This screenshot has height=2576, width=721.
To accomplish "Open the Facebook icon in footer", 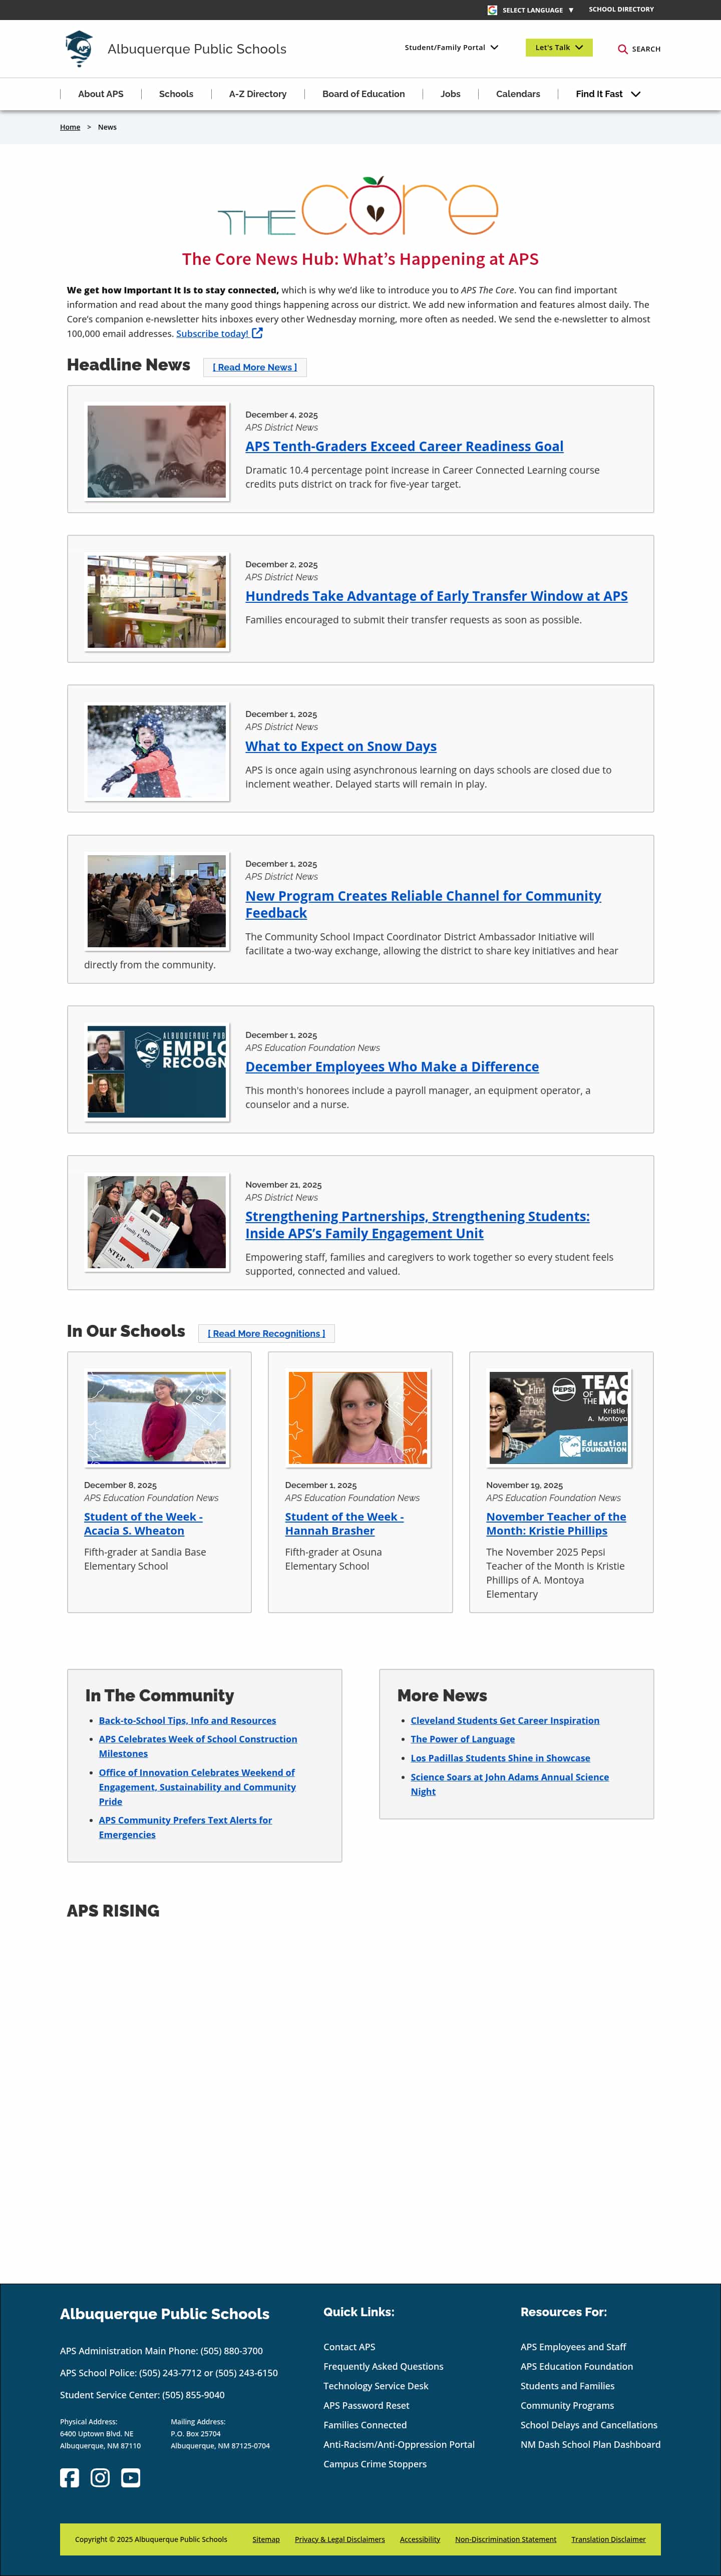I will pyautogui.click(x=69, y=2477).
